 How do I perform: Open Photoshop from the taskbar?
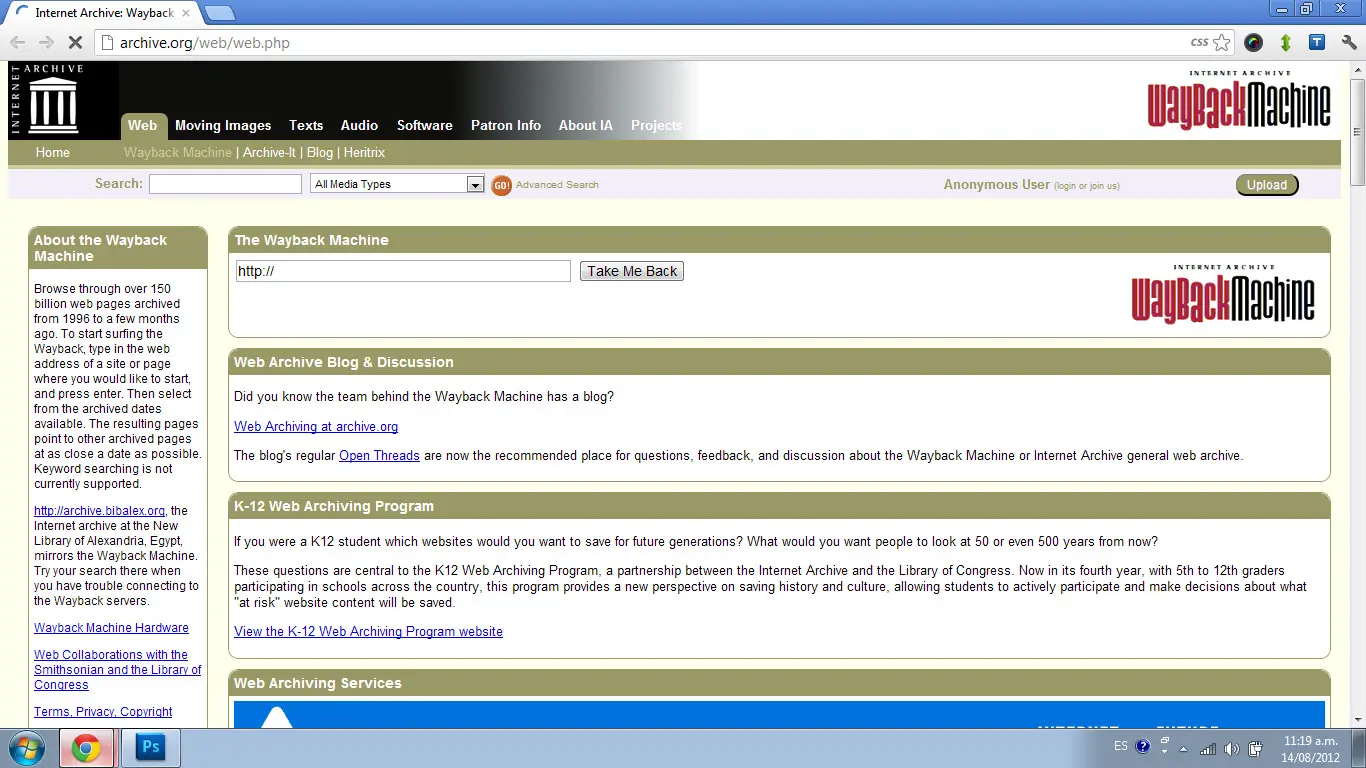pos(151,748)
